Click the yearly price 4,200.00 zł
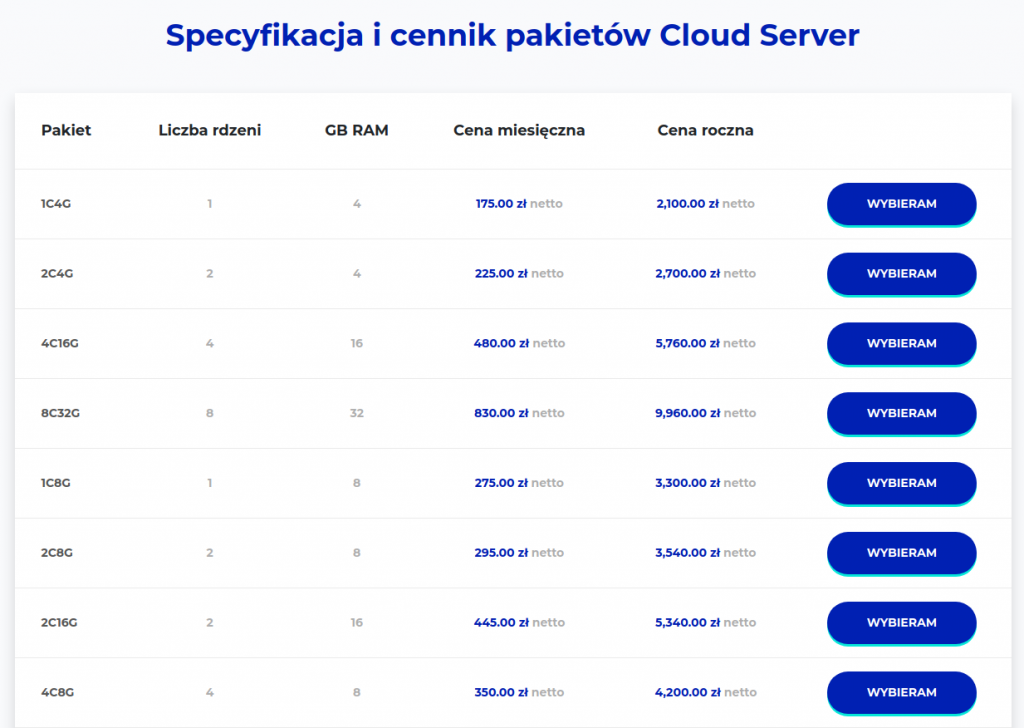This screenshot has width=1024, height=728. pos(688,693)
